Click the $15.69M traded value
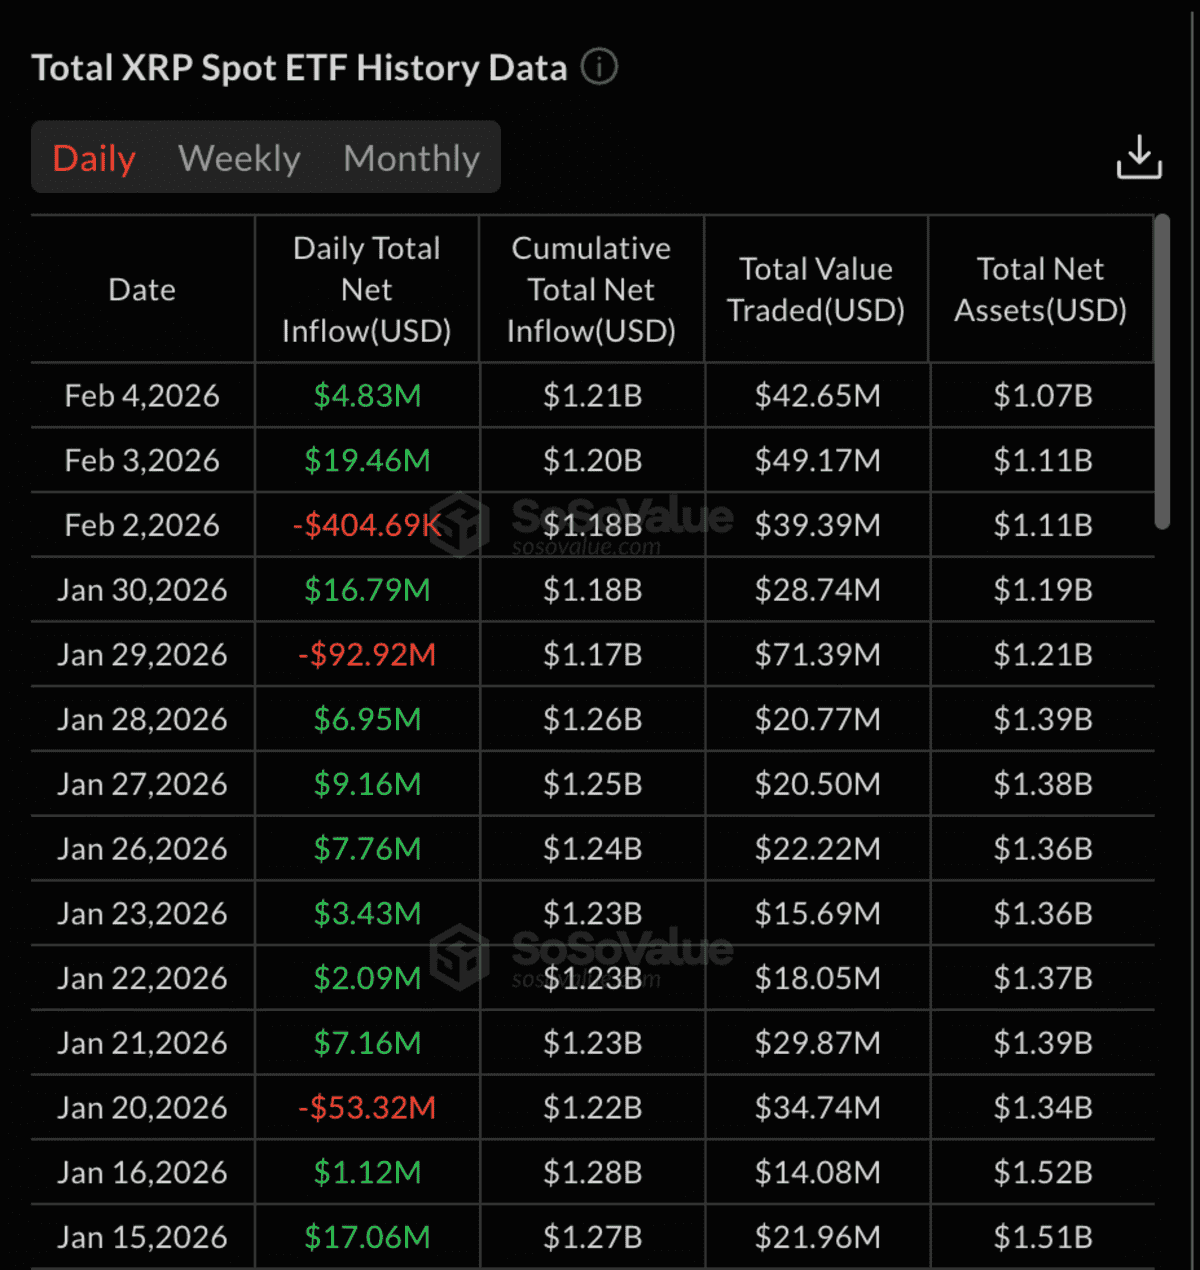 817,913
